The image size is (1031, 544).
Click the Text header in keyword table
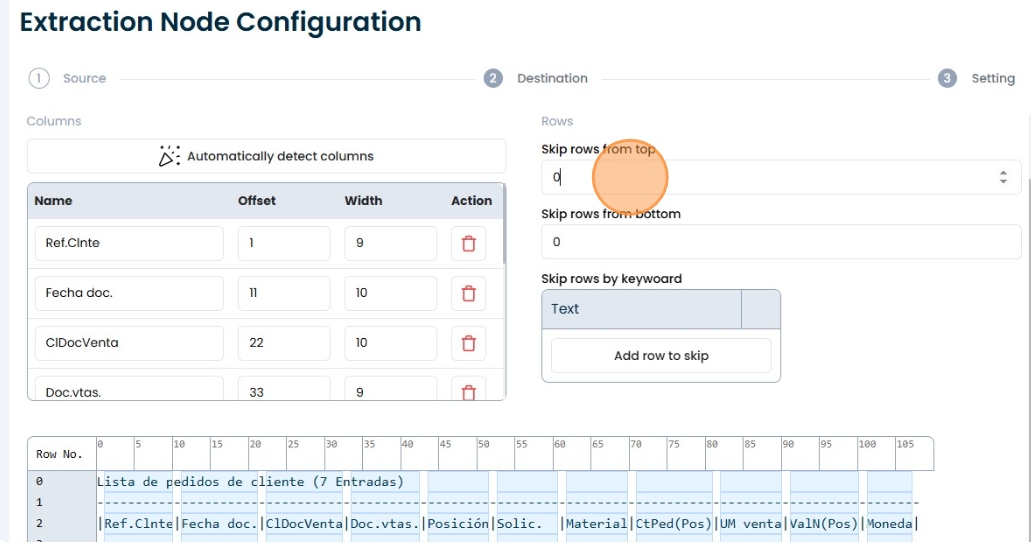click(565, 309)
